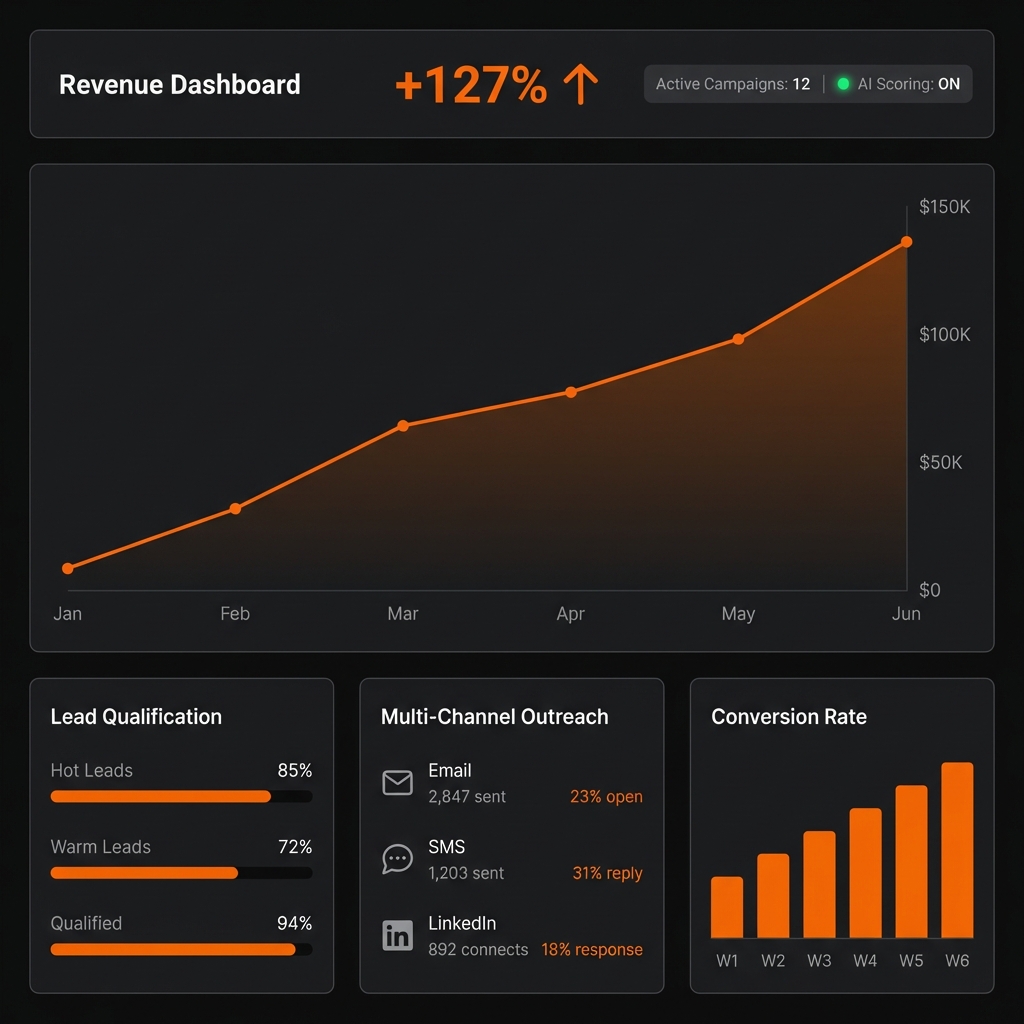Select the Jan data point on the line chart
This screenshot has height=1024, width=1024.
68,567
